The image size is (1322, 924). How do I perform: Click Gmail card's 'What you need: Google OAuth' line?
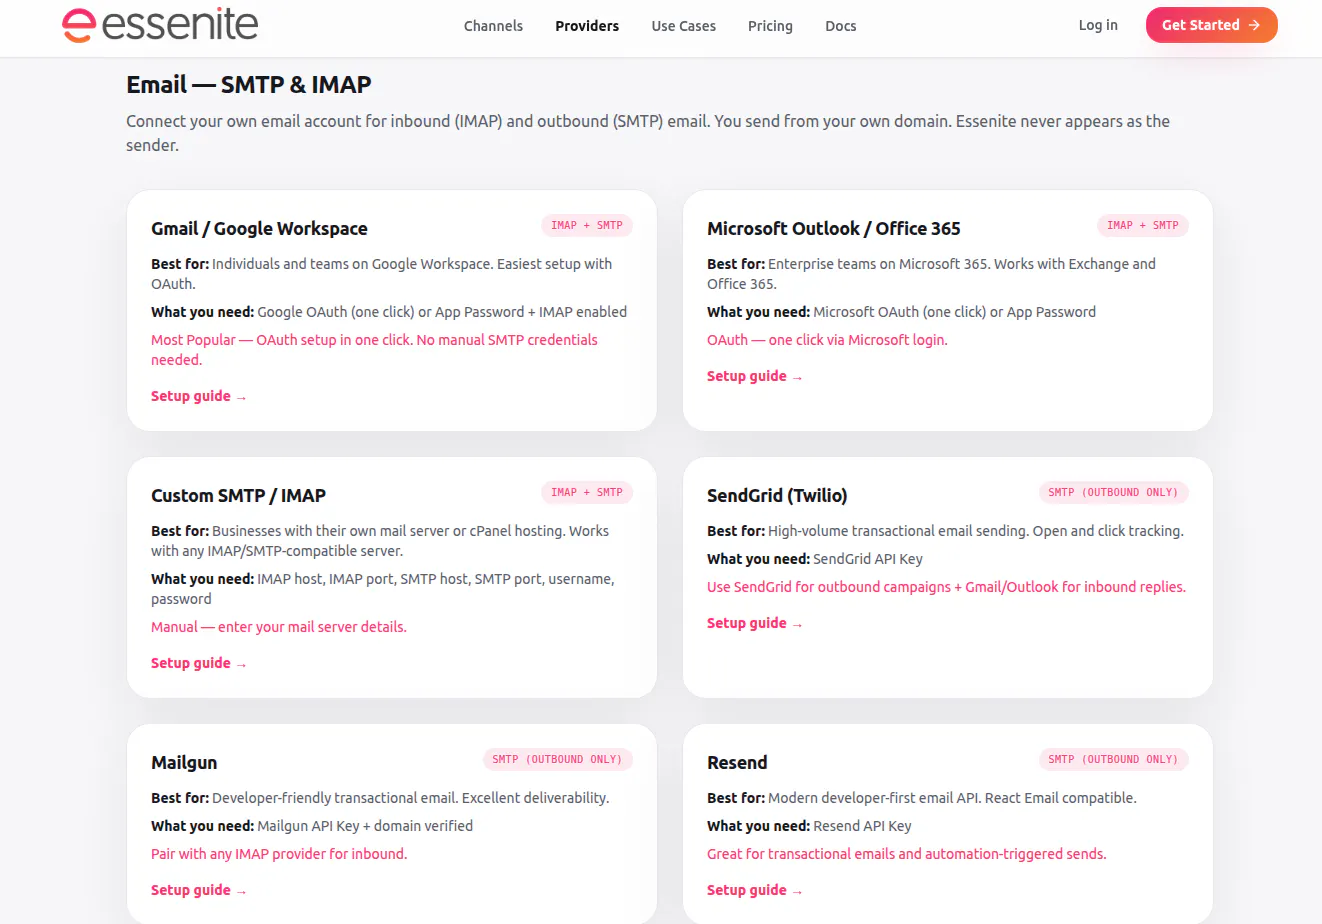click(x=389, y=312)
